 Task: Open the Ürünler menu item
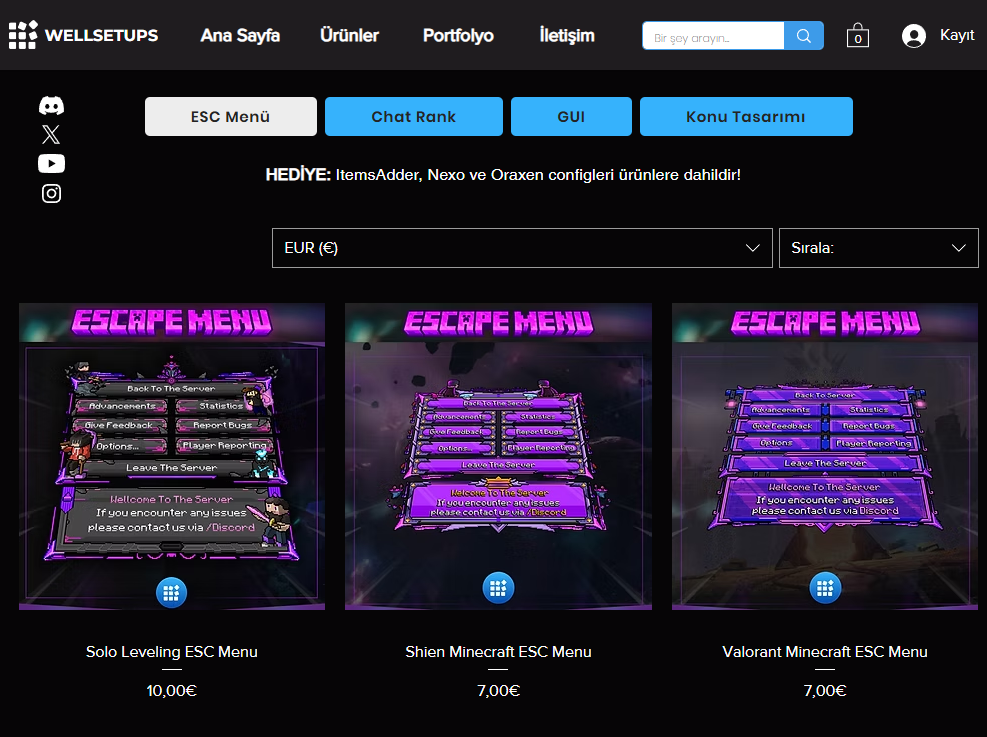pos(349,35)
